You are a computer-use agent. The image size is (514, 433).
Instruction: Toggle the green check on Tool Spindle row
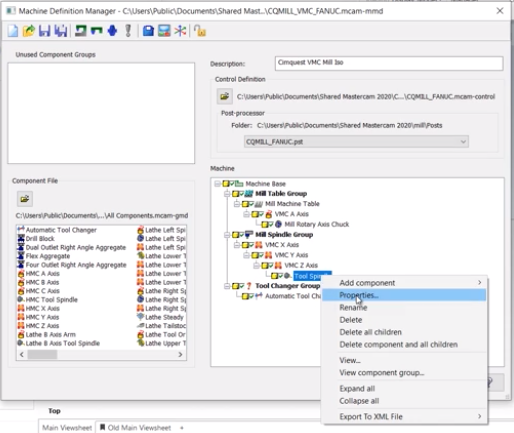click(281, 276)
